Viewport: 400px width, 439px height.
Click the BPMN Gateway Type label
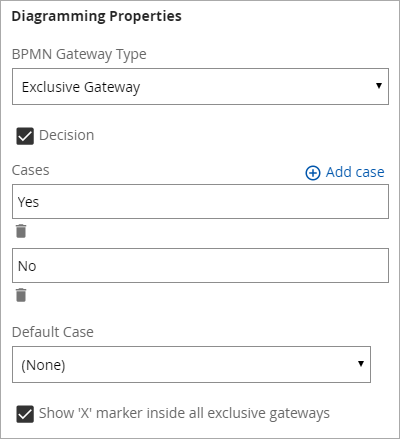pyautogui.click(x=79, y=54)
